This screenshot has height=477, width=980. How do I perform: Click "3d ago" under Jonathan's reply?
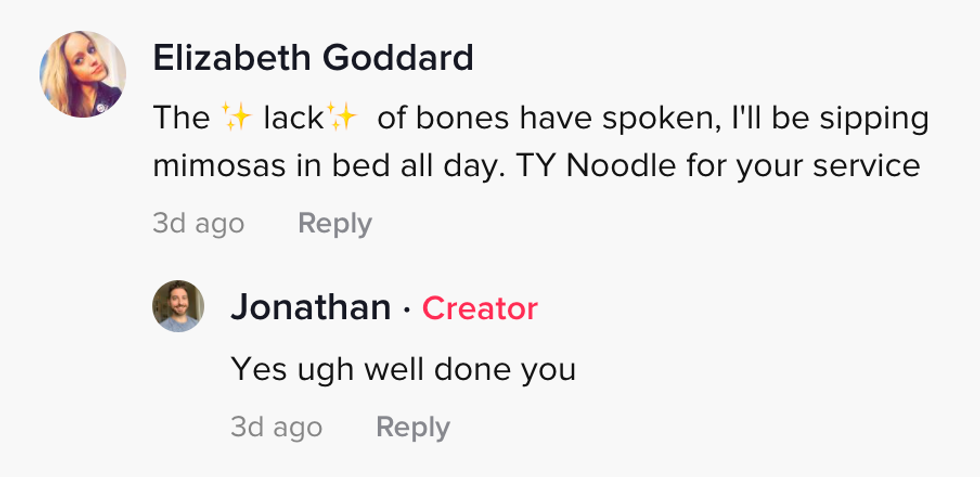coord(276,428)
